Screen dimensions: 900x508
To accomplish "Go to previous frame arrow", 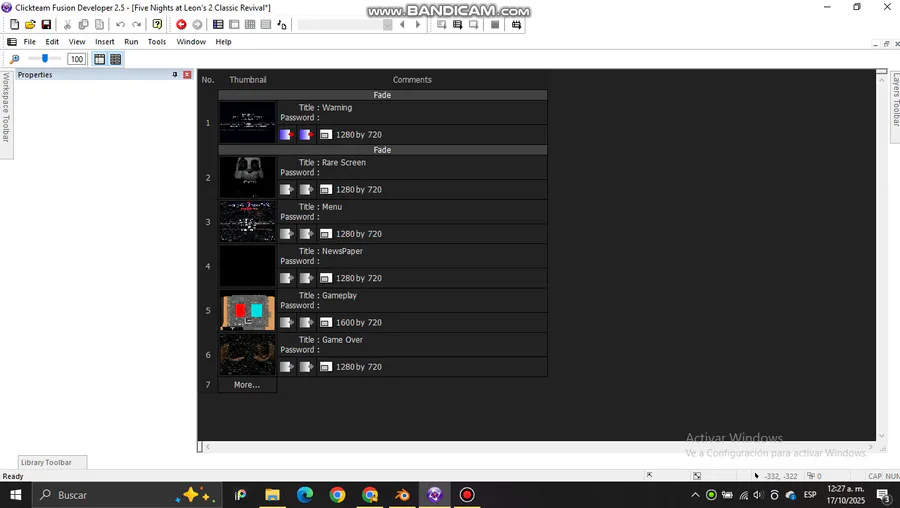I will pyautogui.click(x=402, y=24).
